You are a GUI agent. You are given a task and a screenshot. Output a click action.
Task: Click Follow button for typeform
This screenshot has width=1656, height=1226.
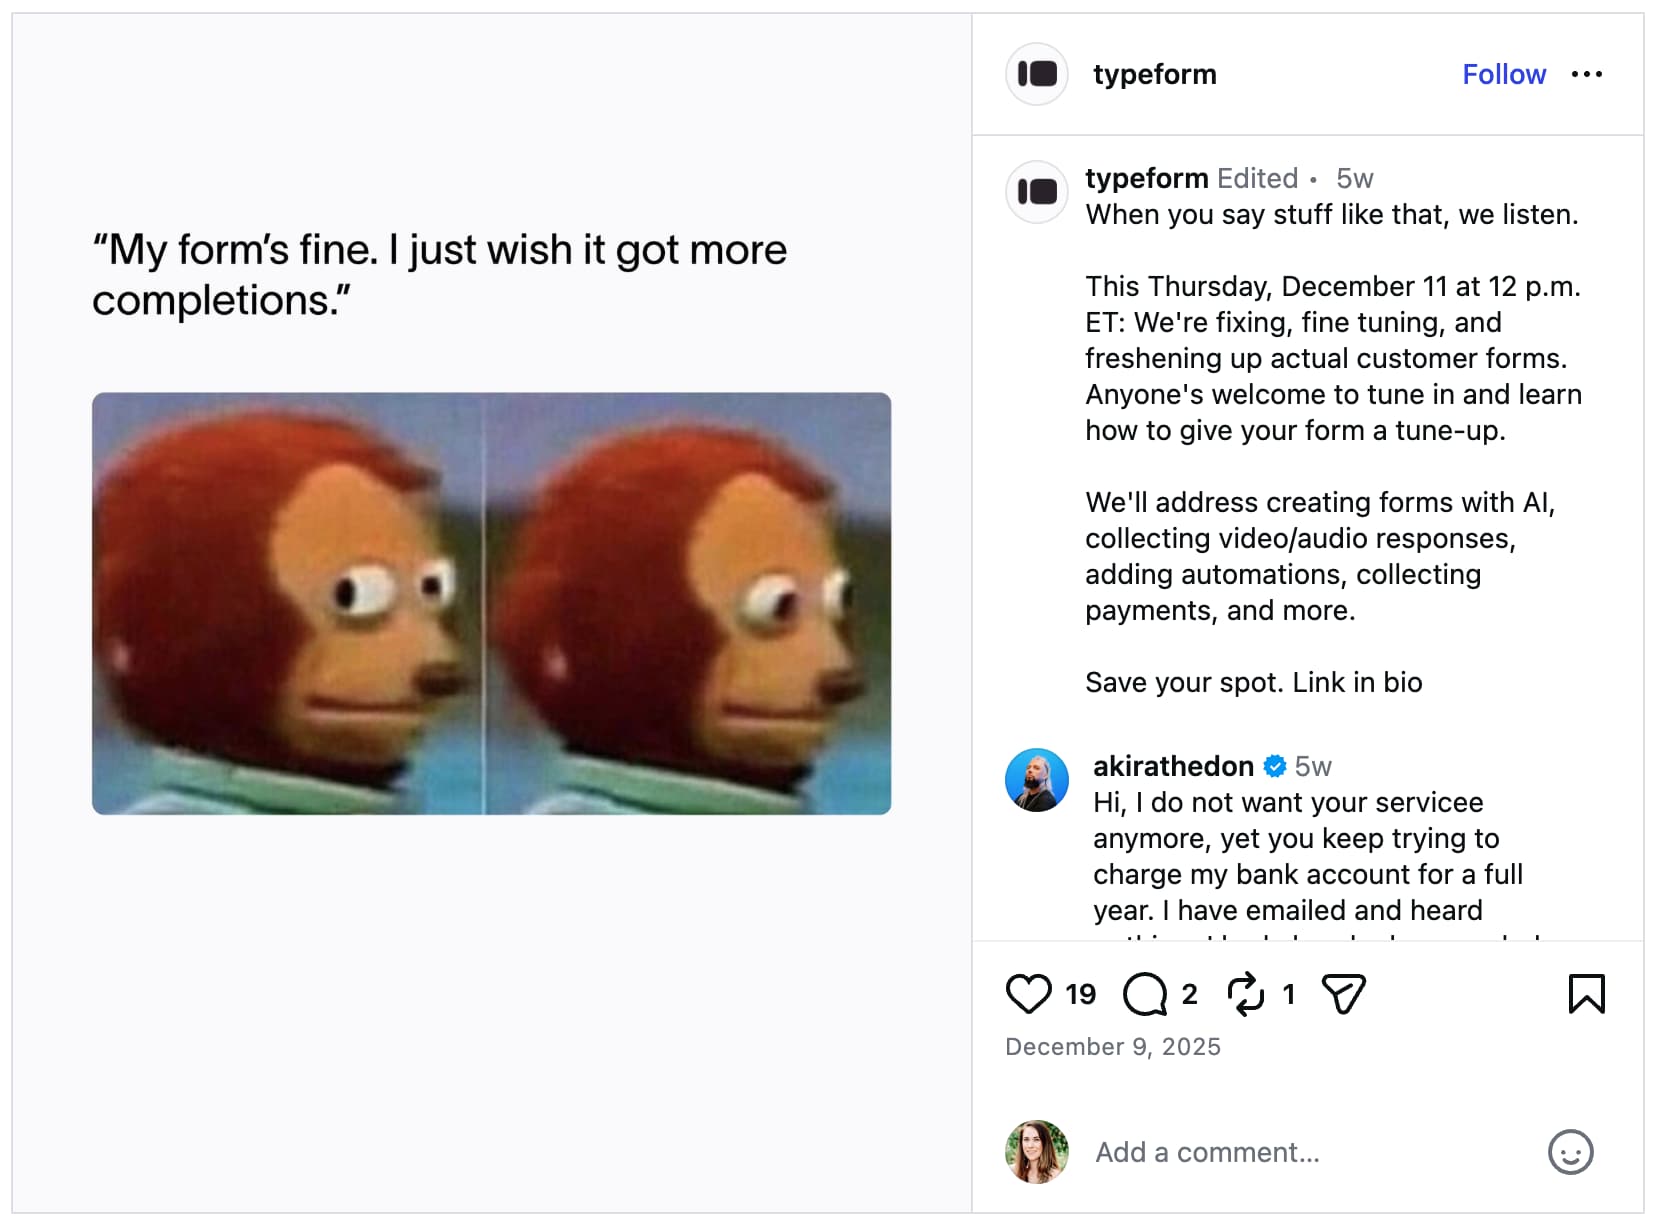click(1503, 74)
